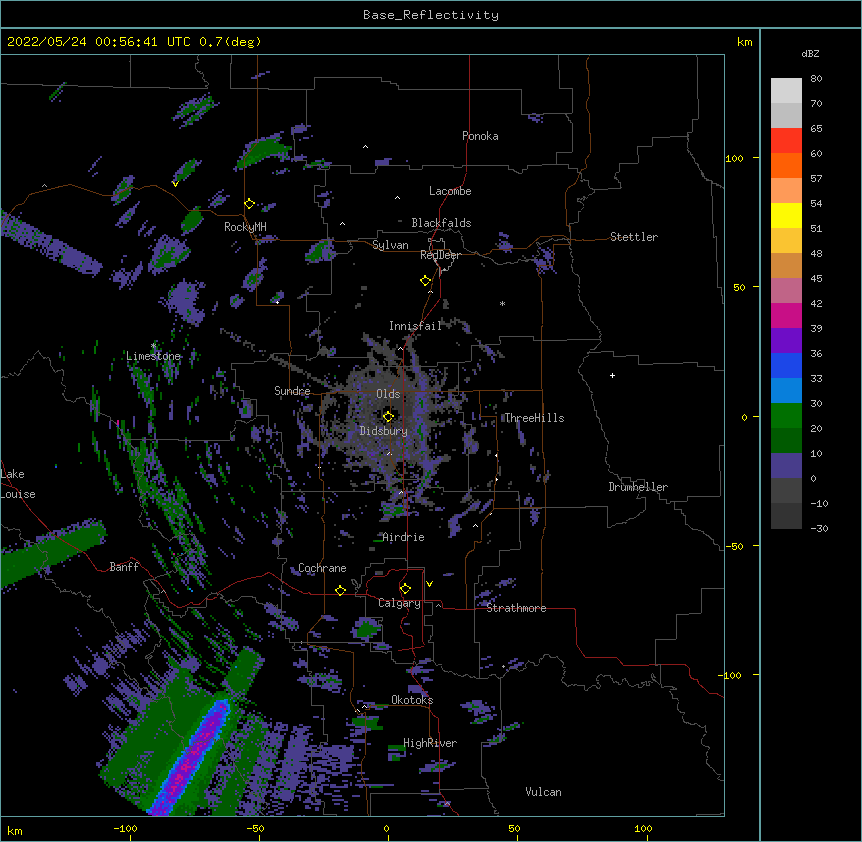Click the yellow diamond marker south of RedDeer
The width and height of the screenshot is (862, 842).
point(426,281)
